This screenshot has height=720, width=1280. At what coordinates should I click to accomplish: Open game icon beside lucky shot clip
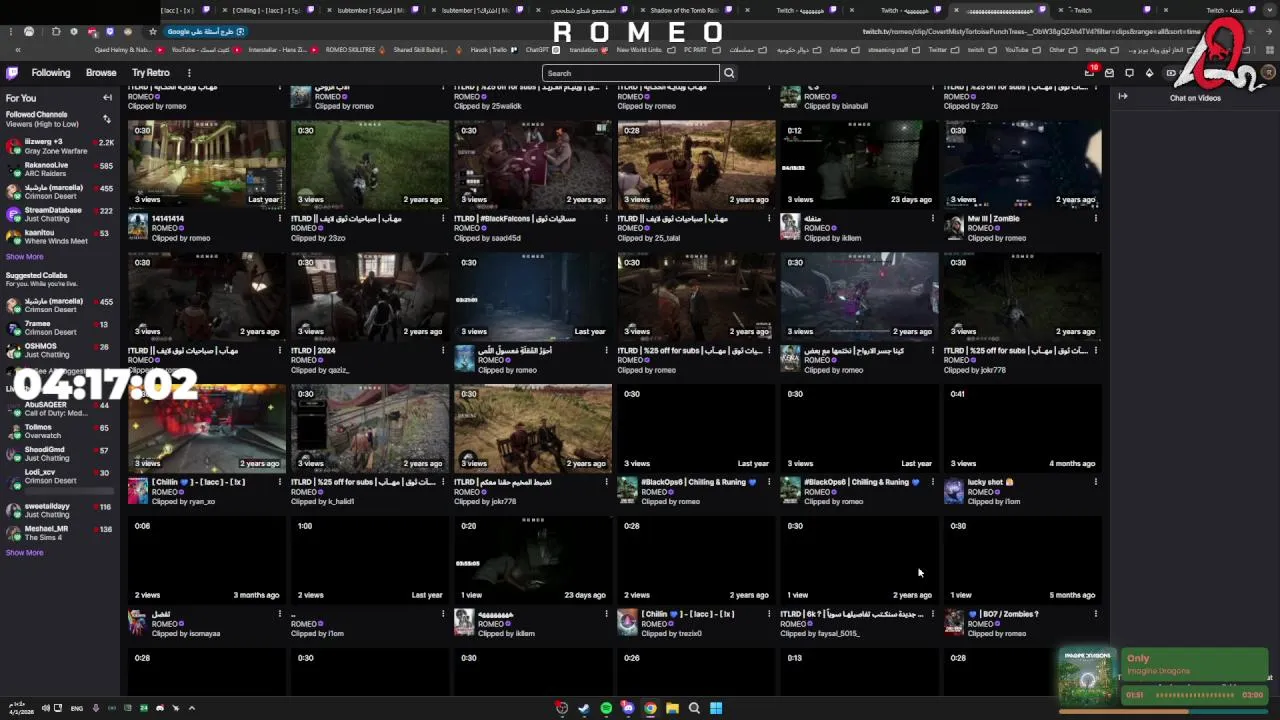[954, 490]
